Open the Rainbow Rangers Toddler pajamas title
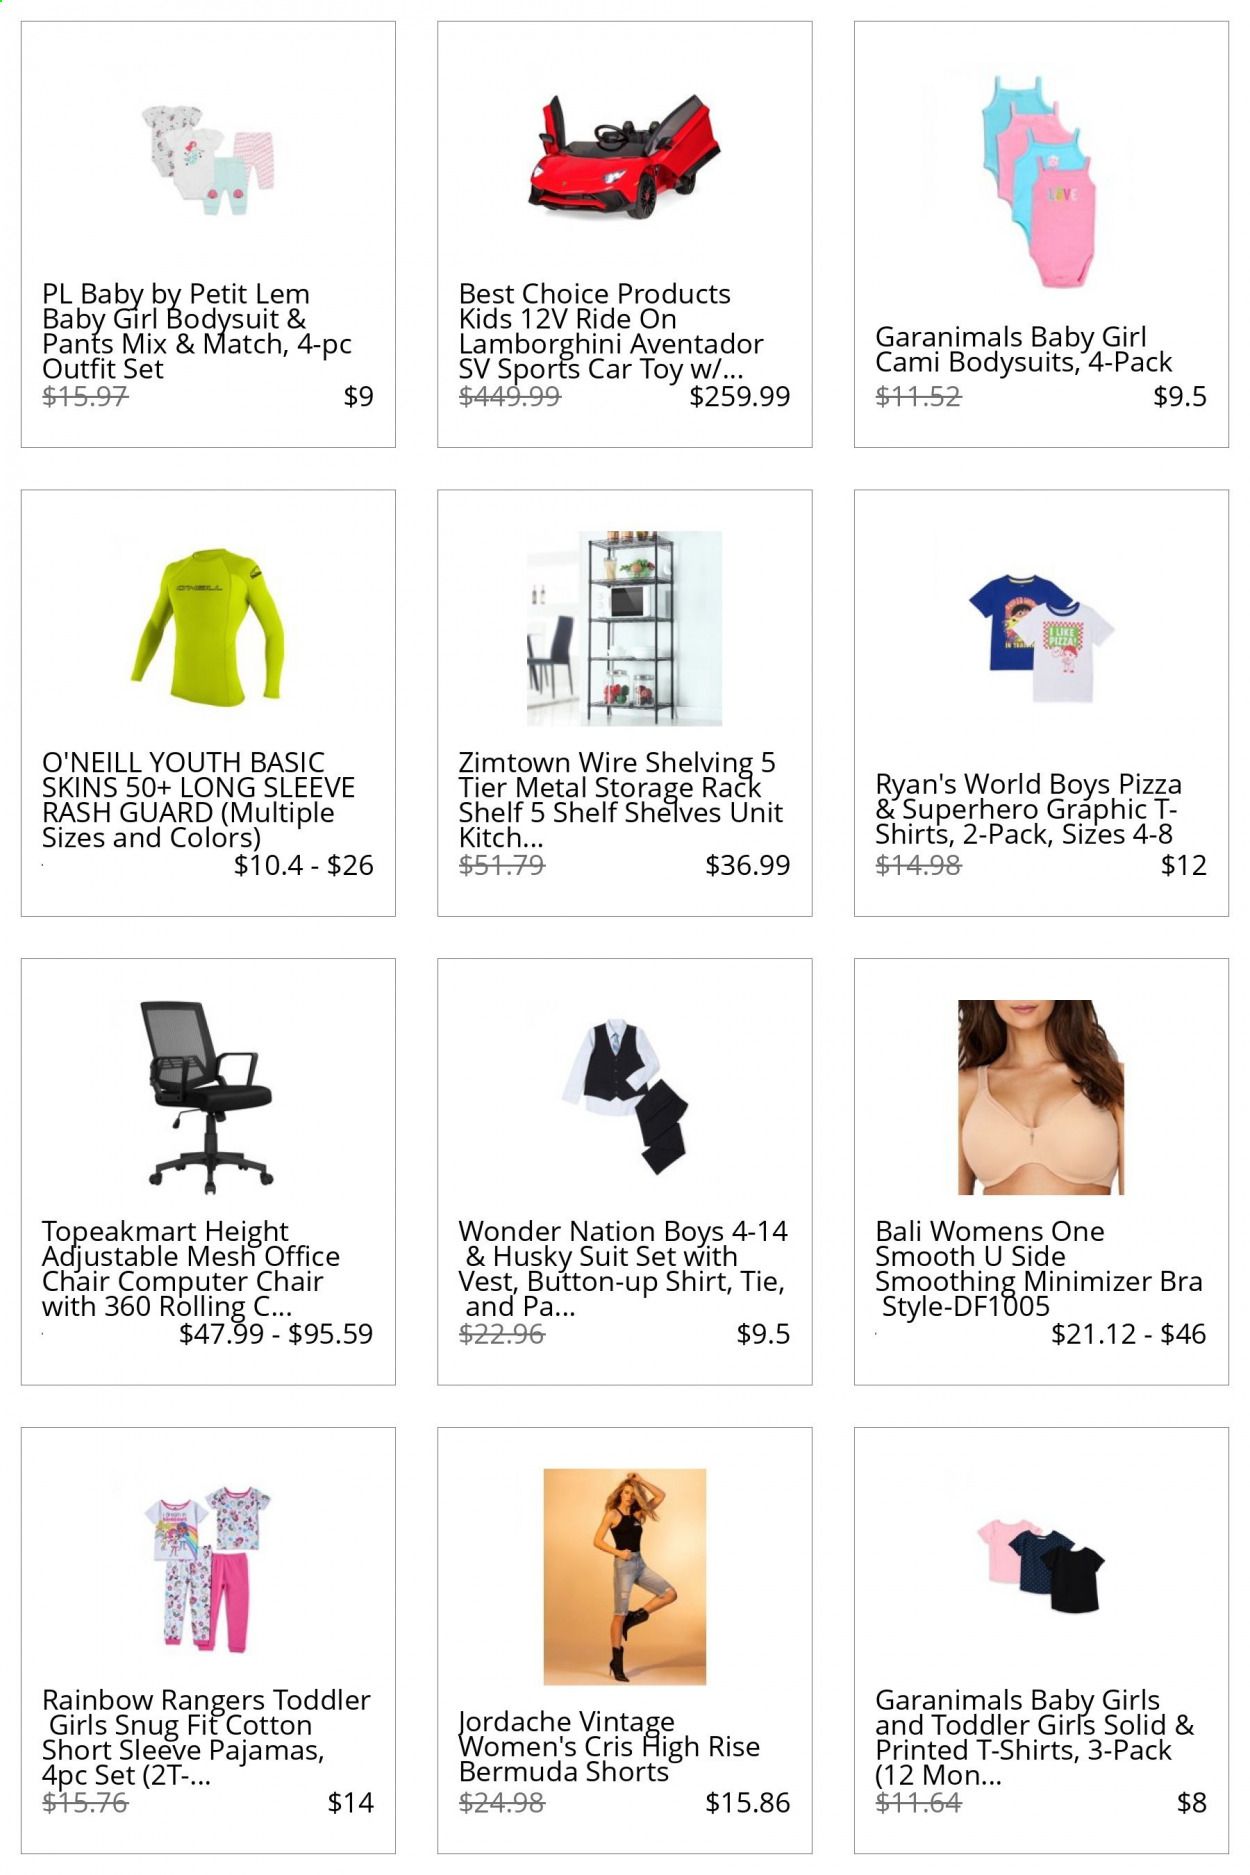Viewport: 1250px width, 1875px height. point(206,1737)
